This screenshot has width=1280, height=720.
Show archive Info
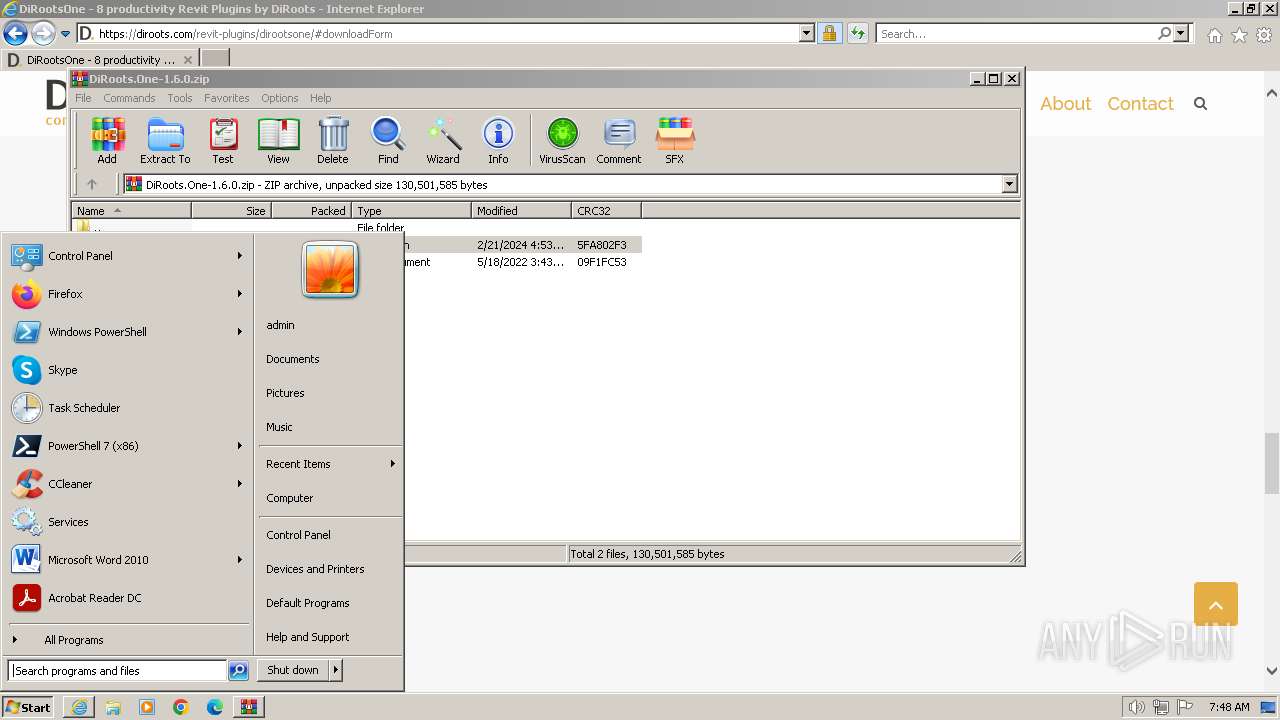click(x=498, y=140)
